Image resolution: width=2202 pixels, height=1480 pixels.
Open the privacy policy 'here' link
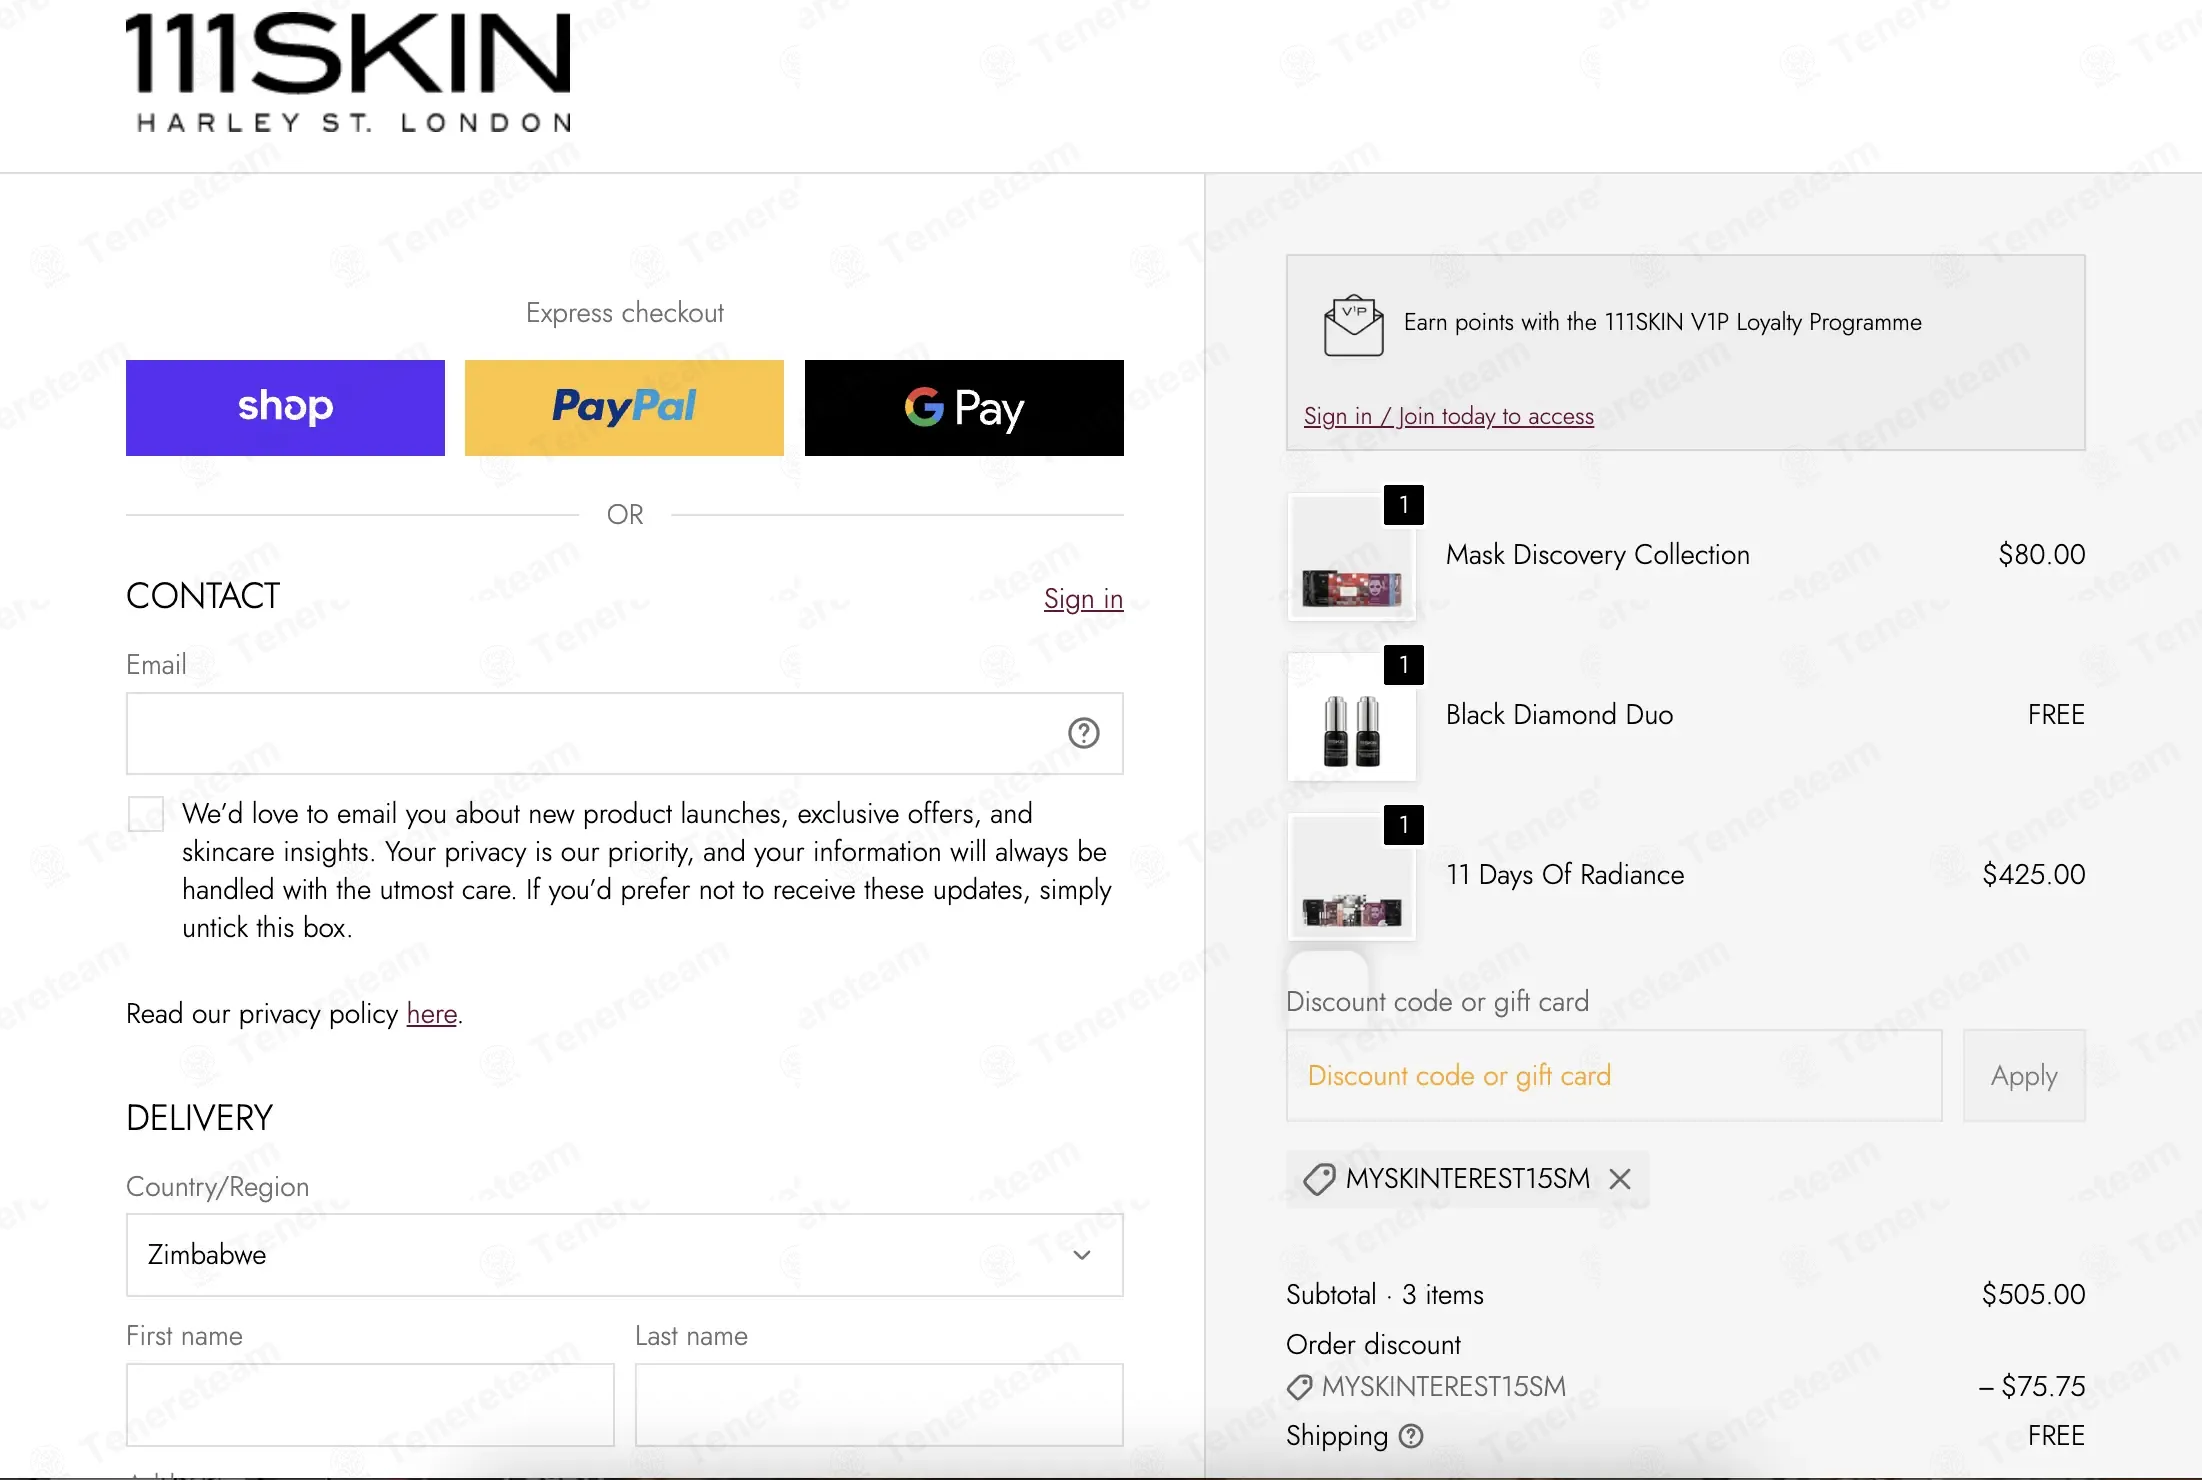(x=432, y=1014)
